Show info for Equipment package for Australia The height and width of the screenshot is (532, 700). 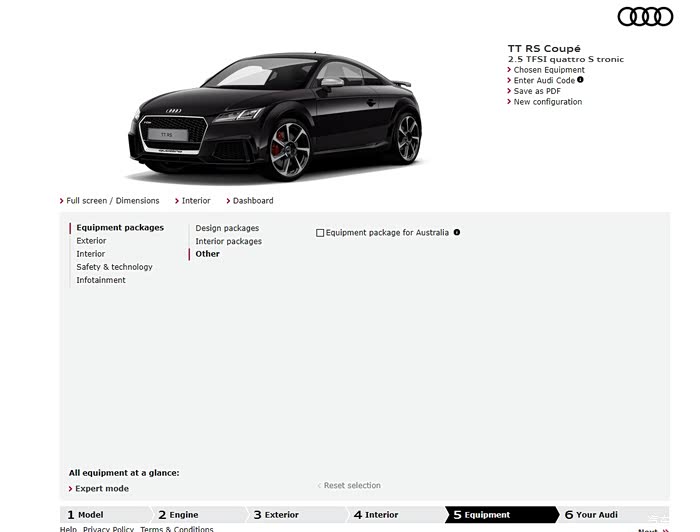[x=457, y=232]
